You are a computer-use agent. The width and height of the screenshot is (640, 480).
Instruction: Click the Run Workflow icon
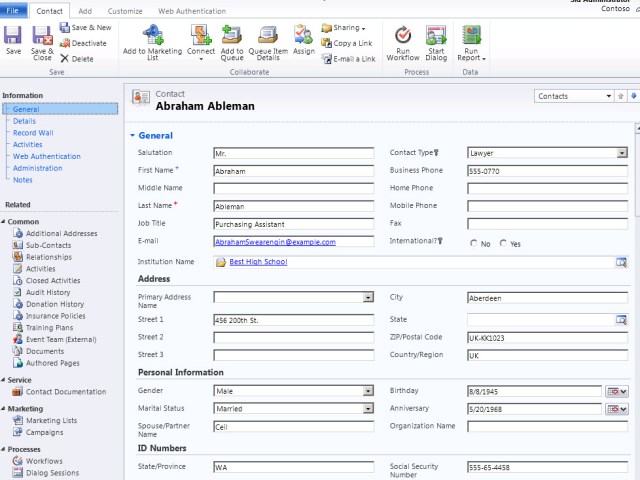pyautogui.click(x=403, y=36)
